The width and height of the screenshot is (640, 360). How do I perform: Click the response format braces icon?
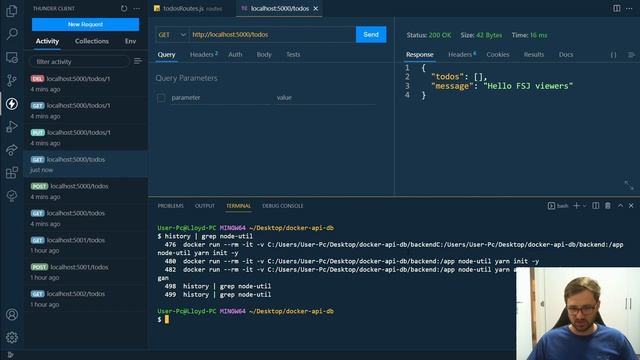point(613,55)
